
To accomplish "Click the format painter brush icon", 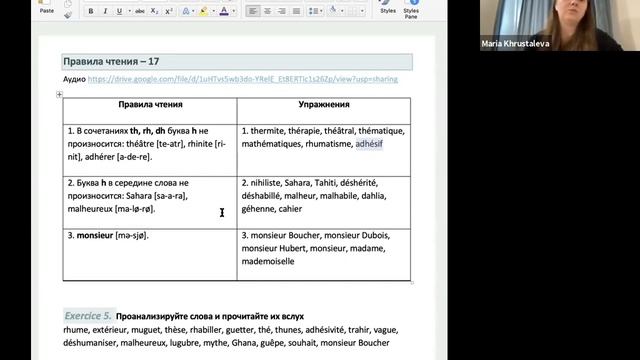I will (x=68, y=15).
